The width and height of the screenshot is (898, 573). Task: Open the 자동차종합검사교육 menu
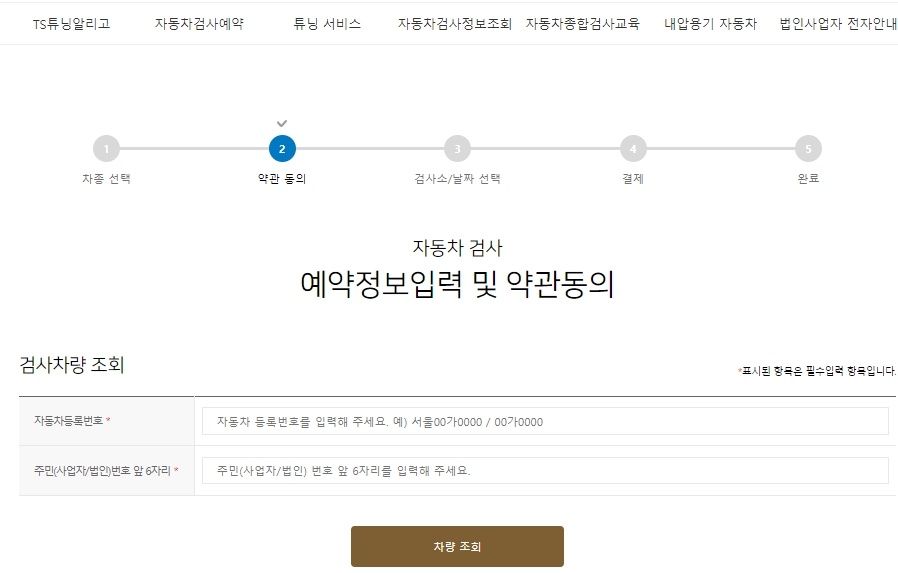point(582,23)
